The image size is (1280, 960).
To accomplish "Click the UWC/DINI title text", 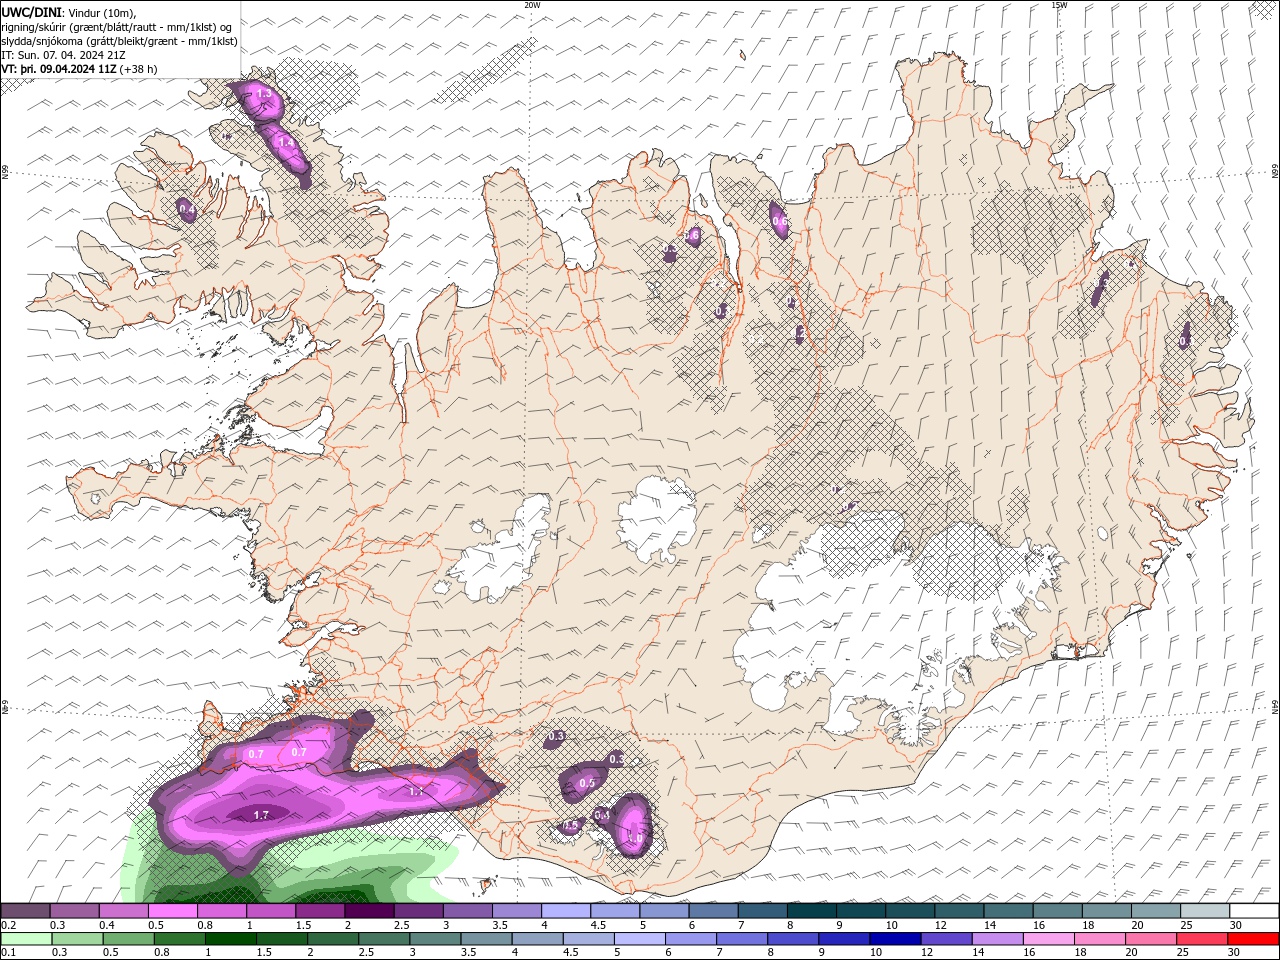I will [30, 12].
